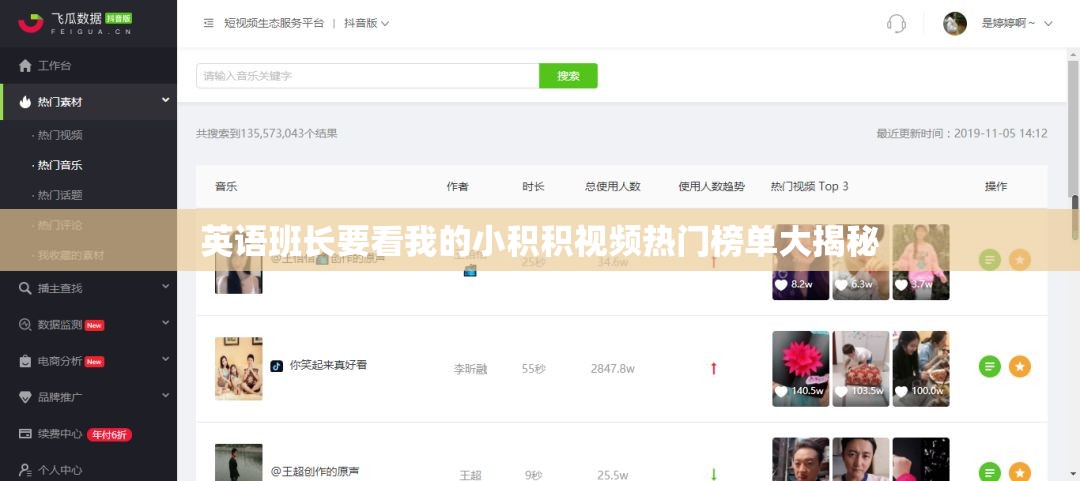Select 热门视频 in the sidebar
The height and width of the screenshot is (481, 1080).
60,135
